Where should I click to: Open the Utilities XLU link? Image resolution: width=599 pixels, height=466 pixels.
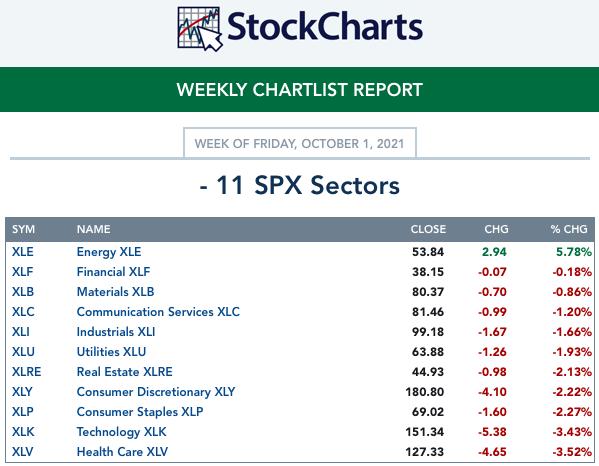111,352
